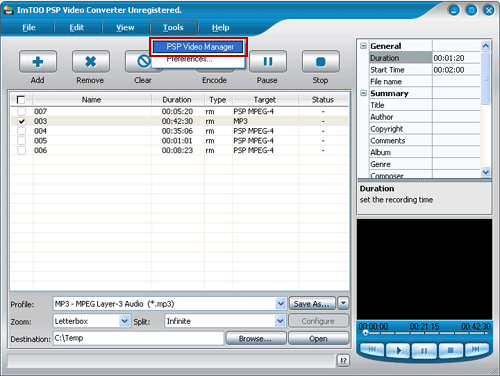Click the Add file plus icon

38,62
